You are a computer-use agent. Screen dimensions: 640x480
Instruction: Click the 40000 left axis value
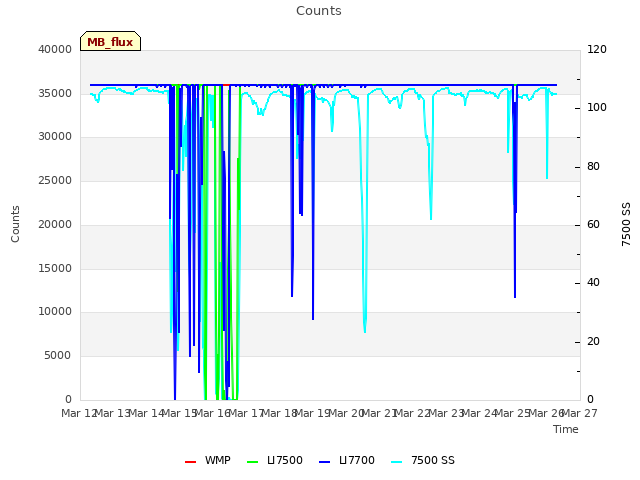click(55, 49)
